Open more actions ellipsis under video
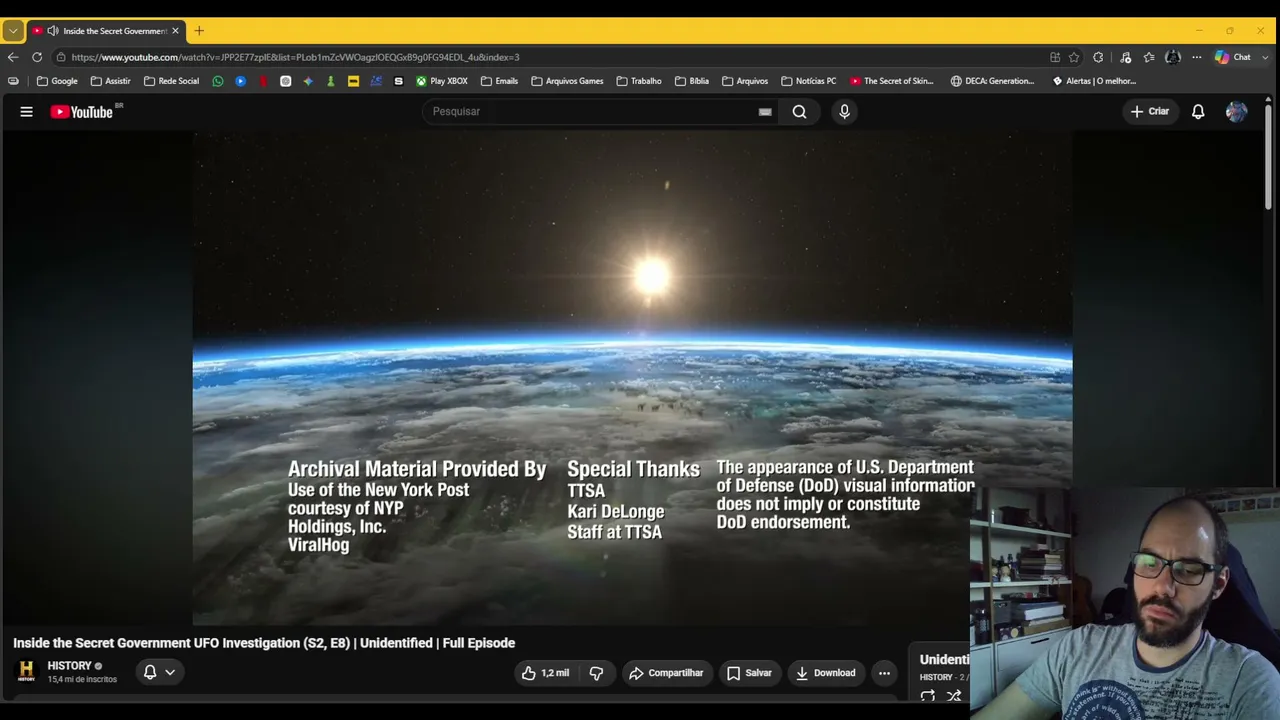Viewport: 1280px width, 720px height. (x=884, y=673)
